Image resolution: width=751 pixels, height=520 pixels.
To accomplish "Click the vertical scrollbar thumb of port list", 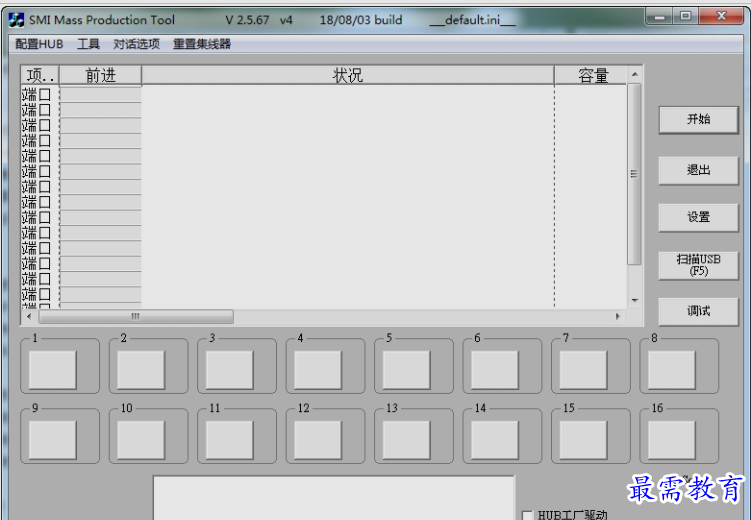I will [x=634, y=174].
